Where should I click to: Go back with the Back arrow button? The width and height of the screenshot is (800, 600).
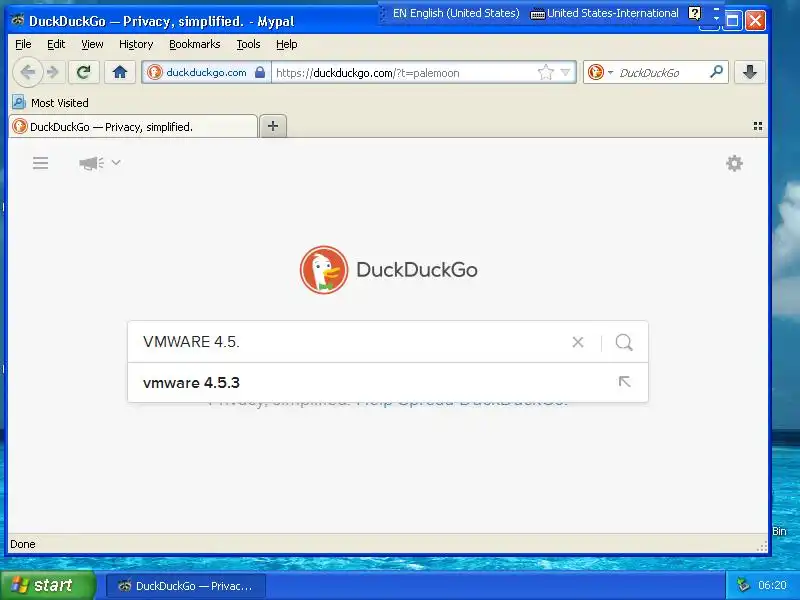(x=28, y=72)
